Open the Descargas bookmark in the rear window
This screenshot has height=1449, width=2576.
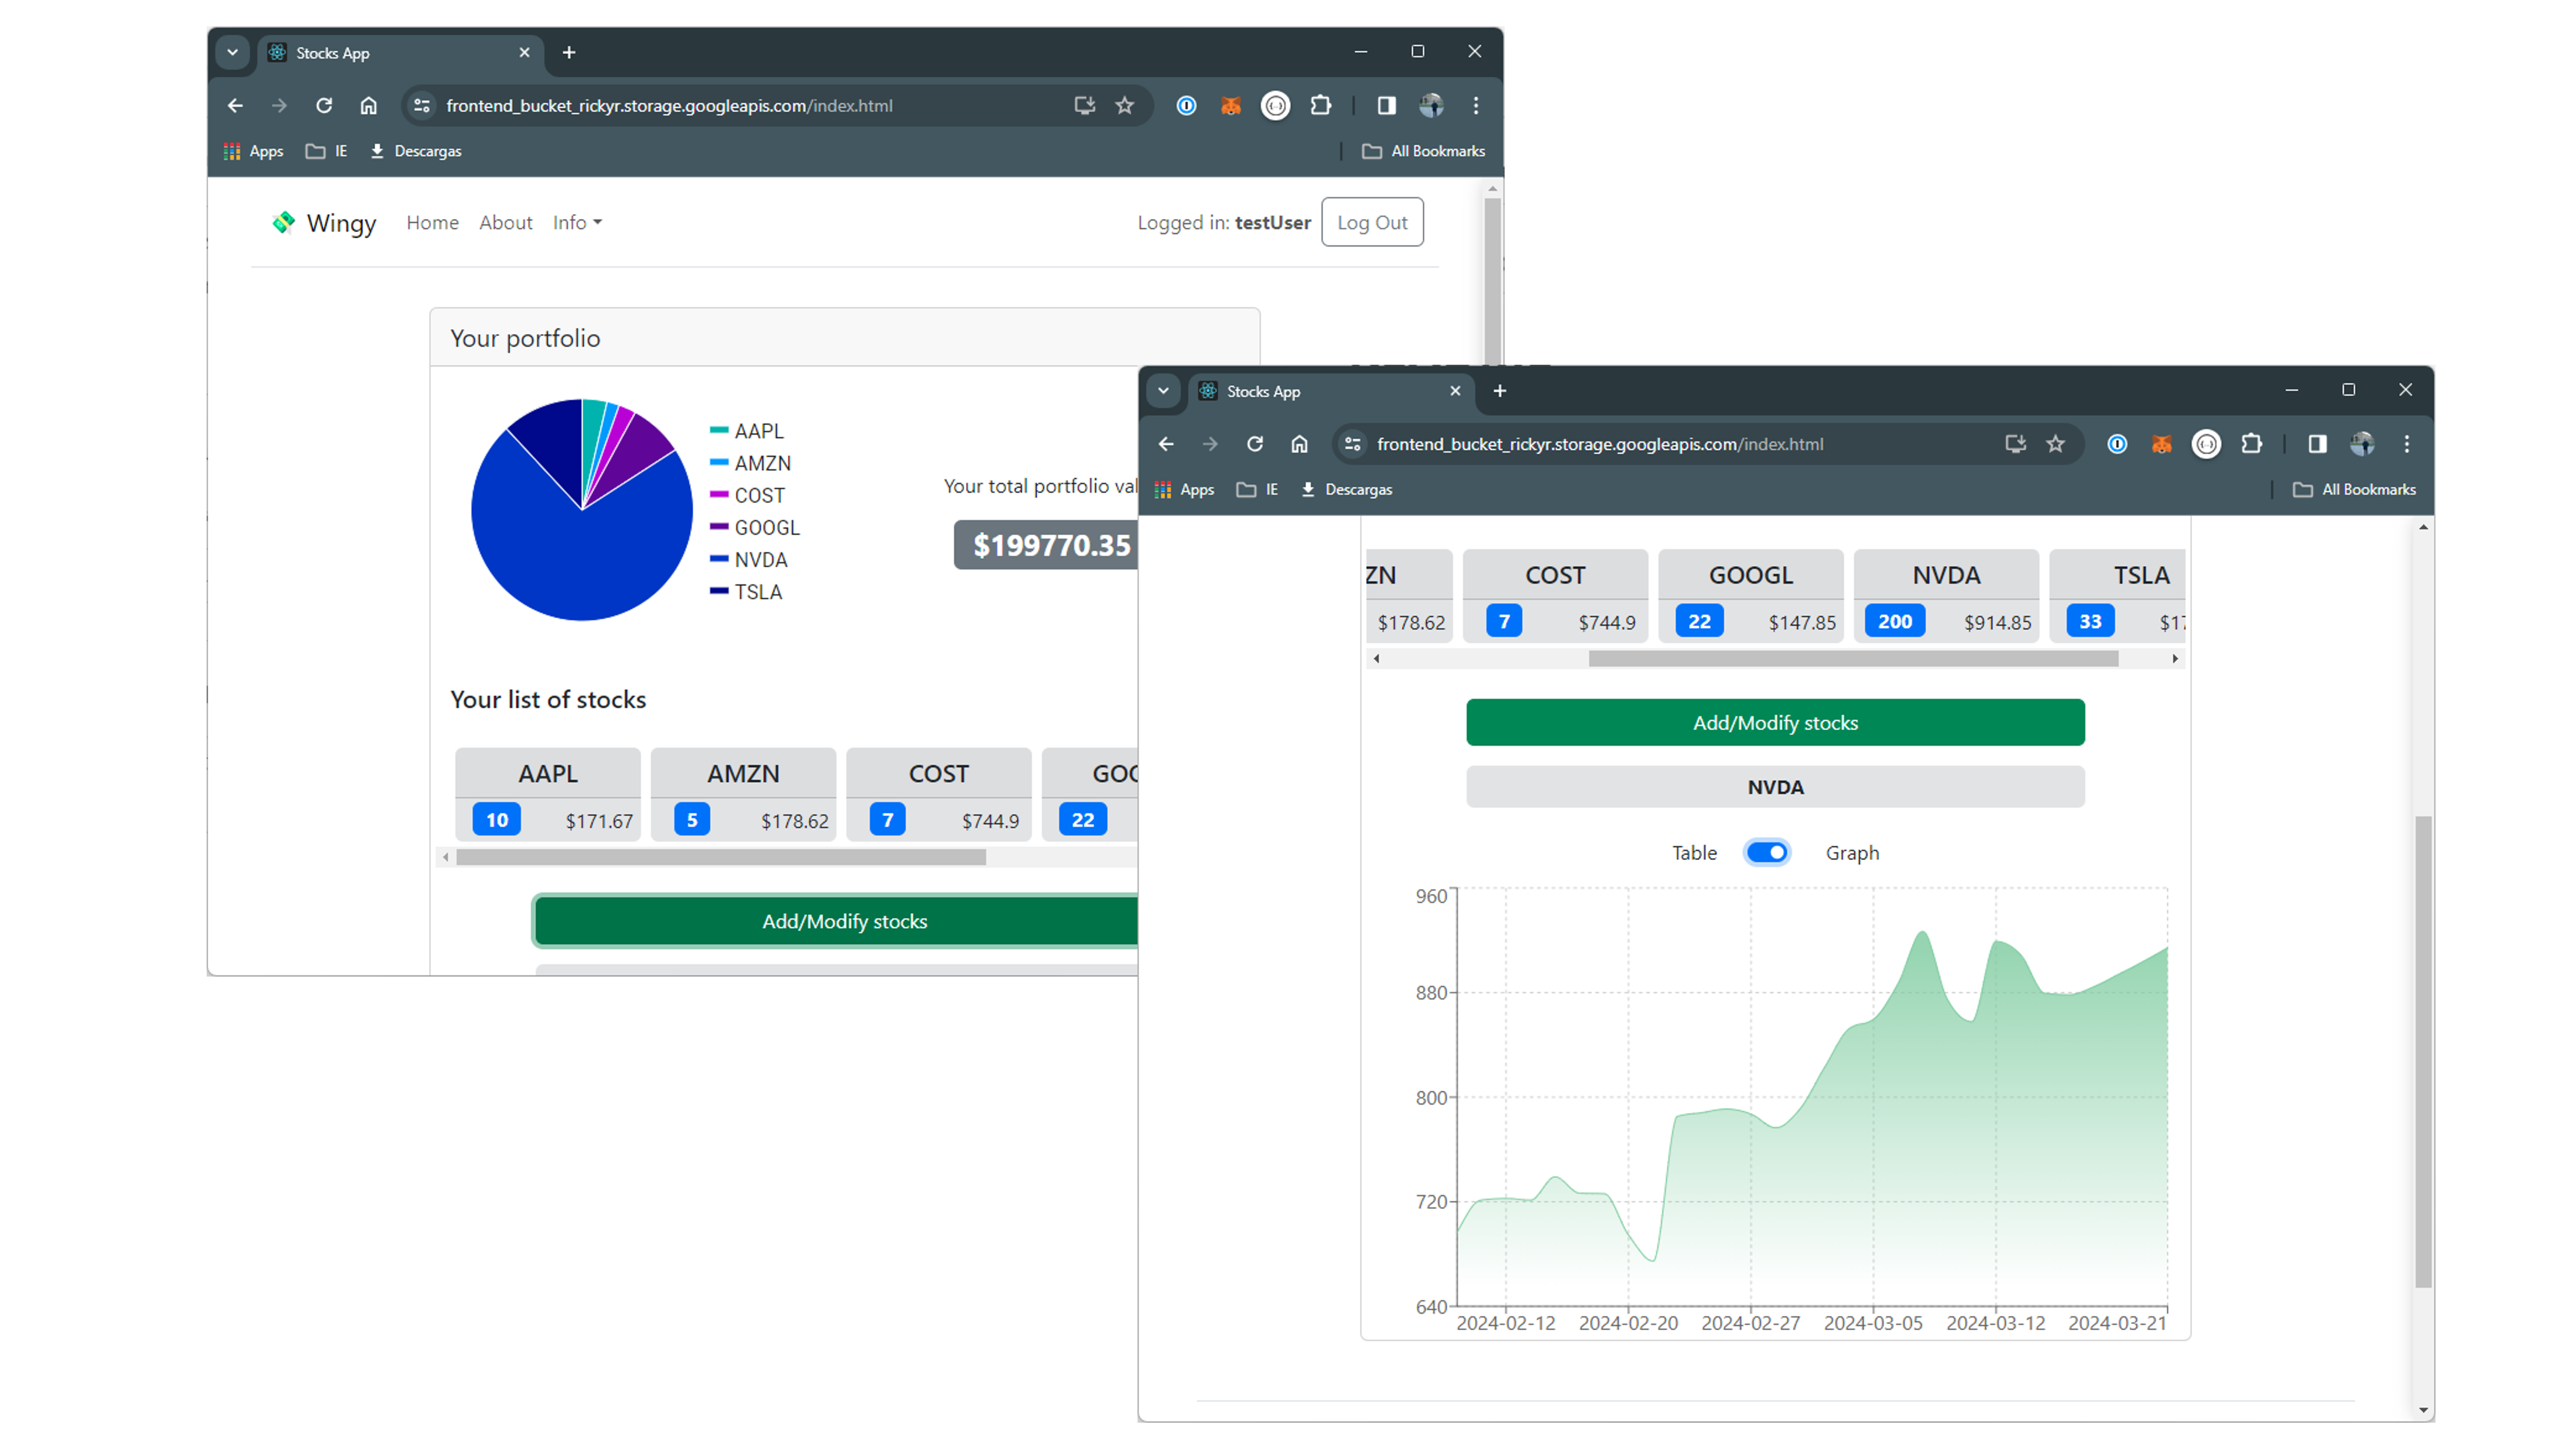pyautogui.click(x=415, y=151)
